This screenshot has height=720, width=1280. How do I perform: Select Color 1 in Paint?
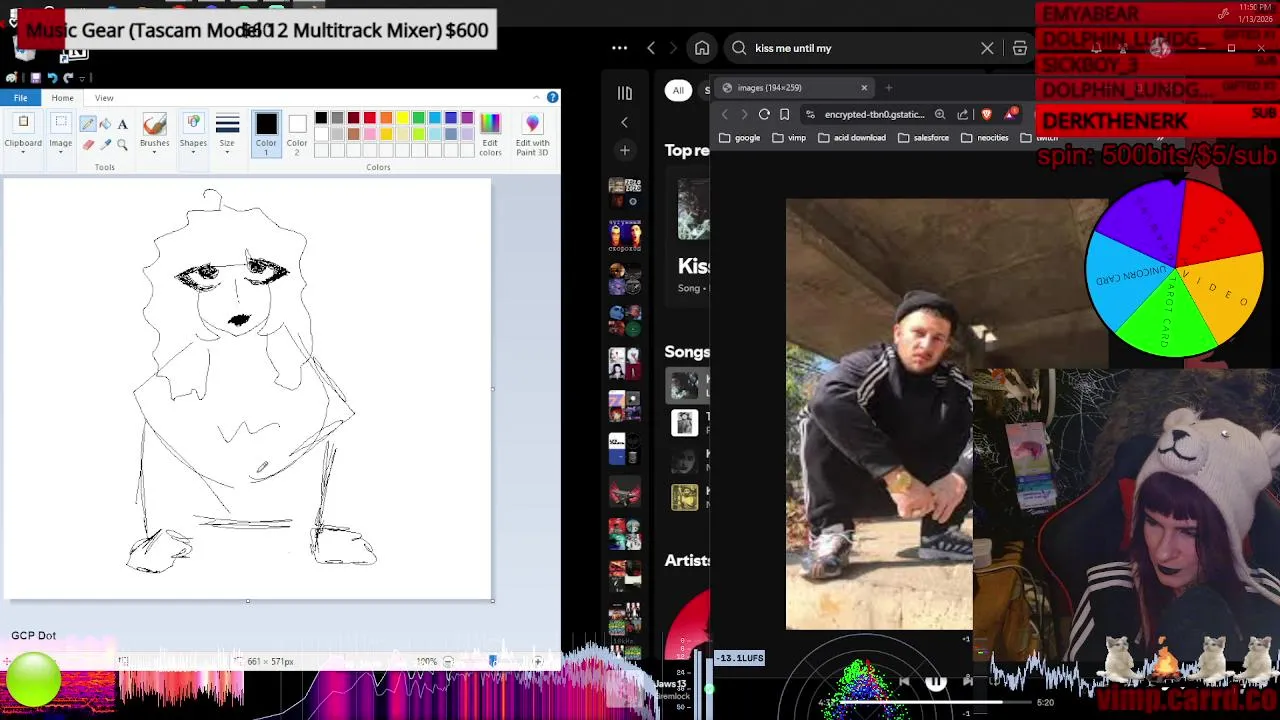(266, 133)
